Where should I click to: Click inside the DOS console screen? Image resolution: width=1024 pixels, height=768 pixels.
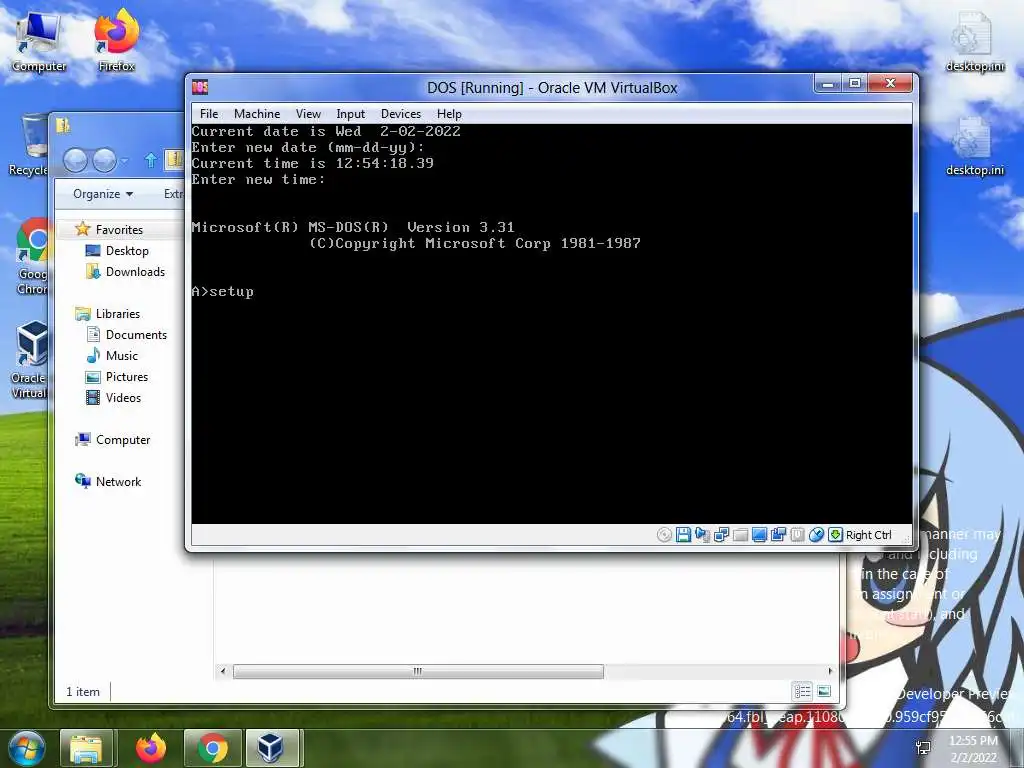point(552,324)
